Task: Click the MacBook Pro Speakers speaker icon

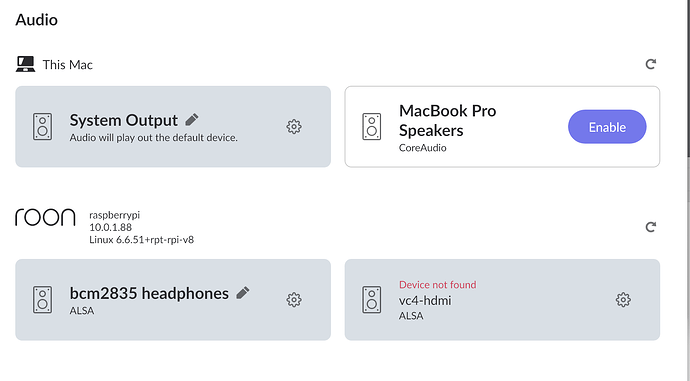Action: (372, 127)
